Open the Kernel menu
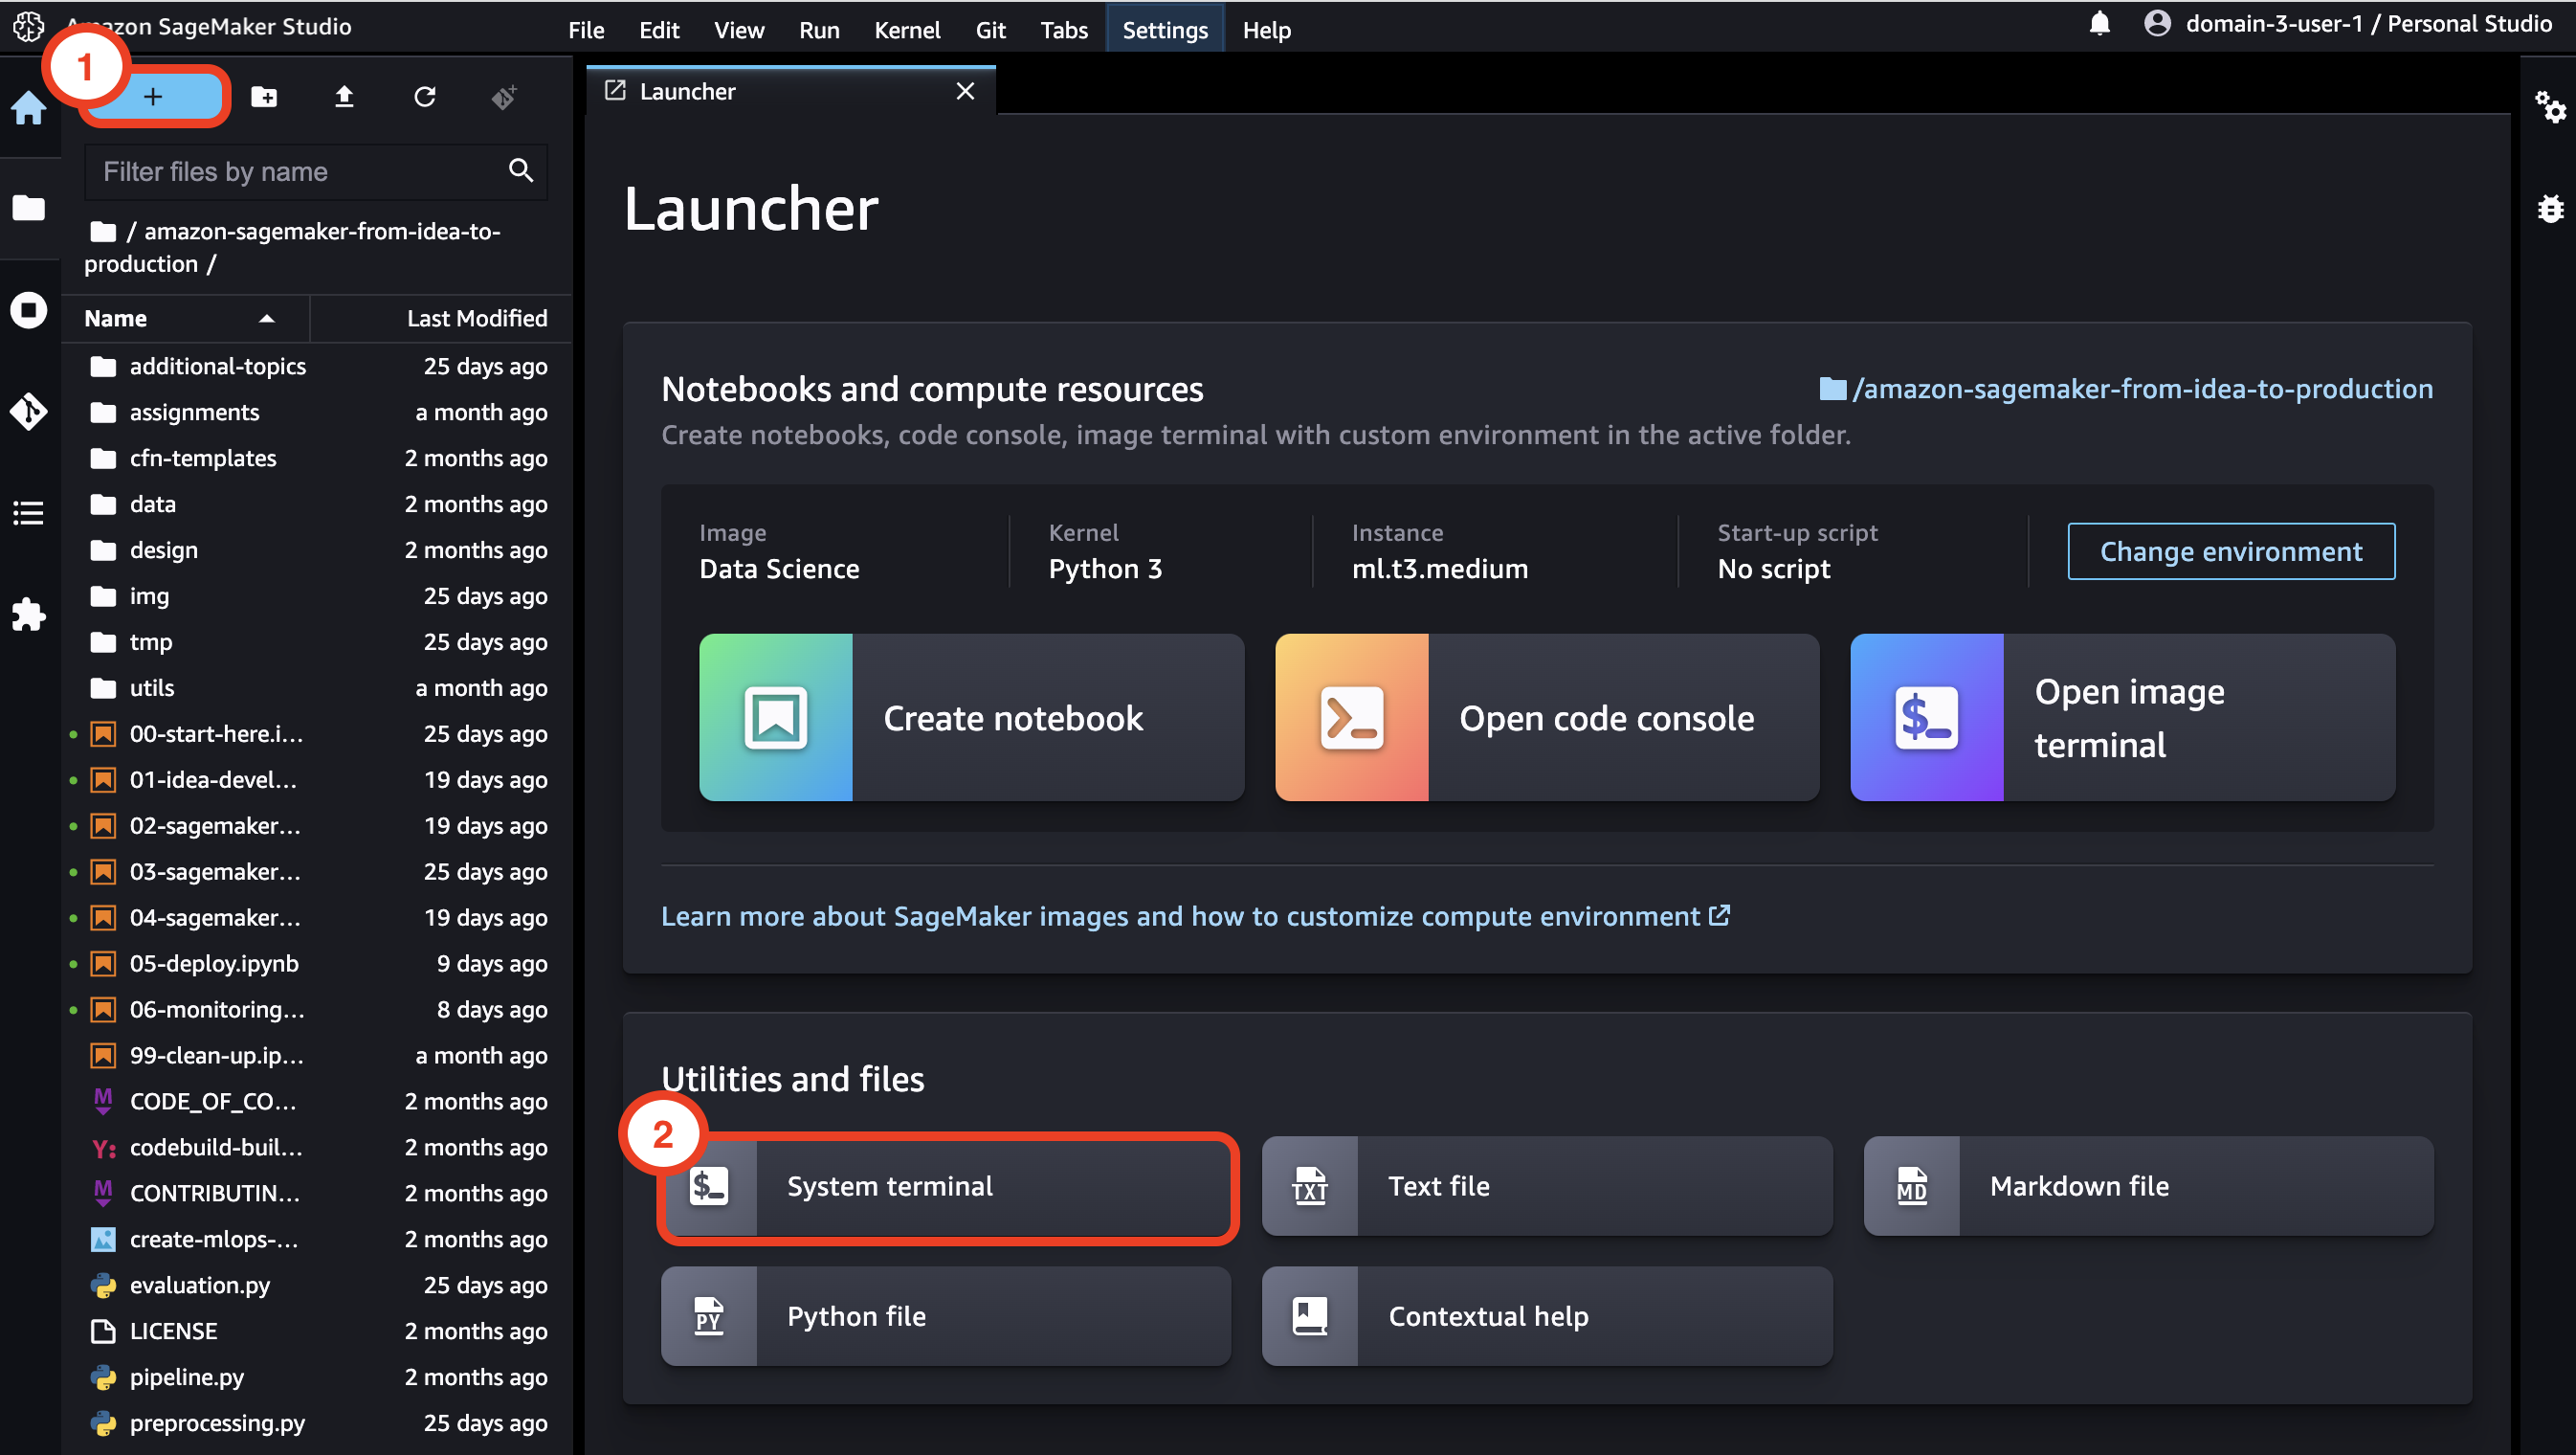The width and height of the screenshot is (2576, 1455). click(x=906, y=30)
